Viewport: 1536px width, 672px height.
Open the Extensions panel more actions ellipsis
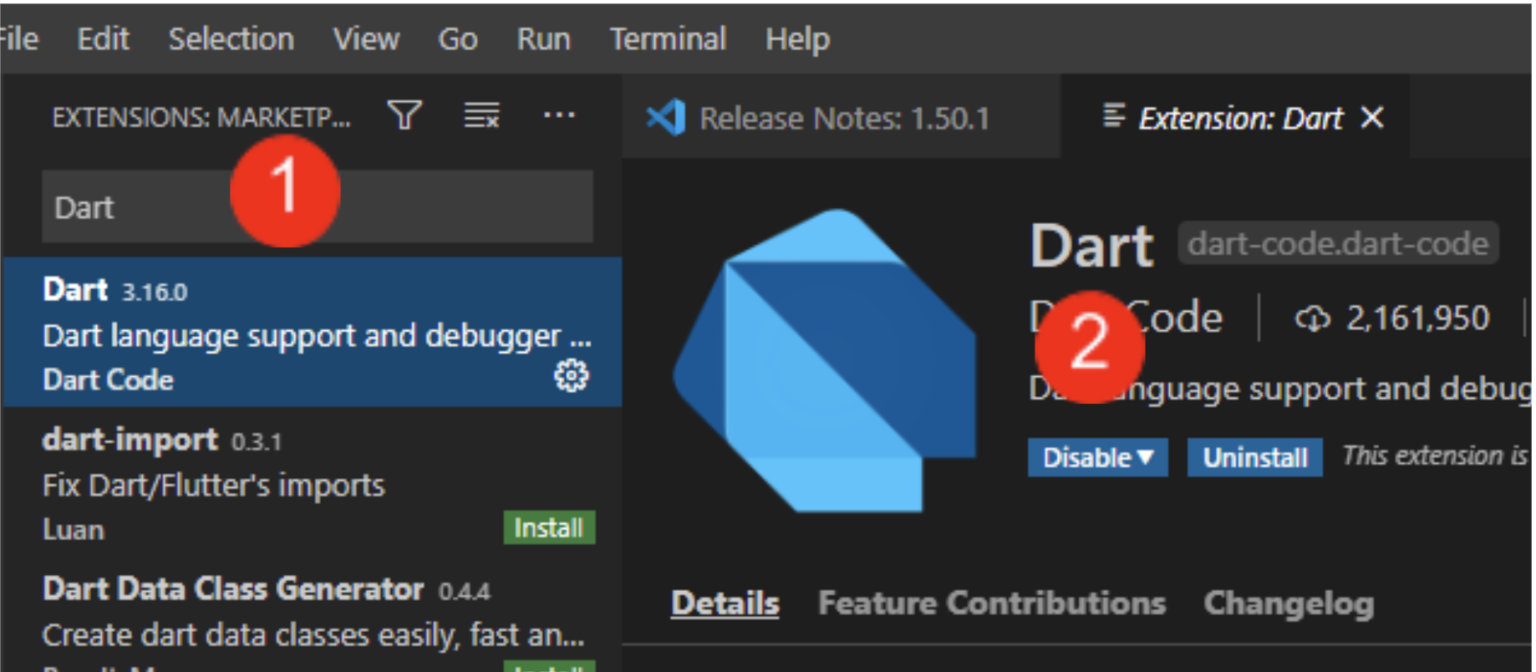558,116
